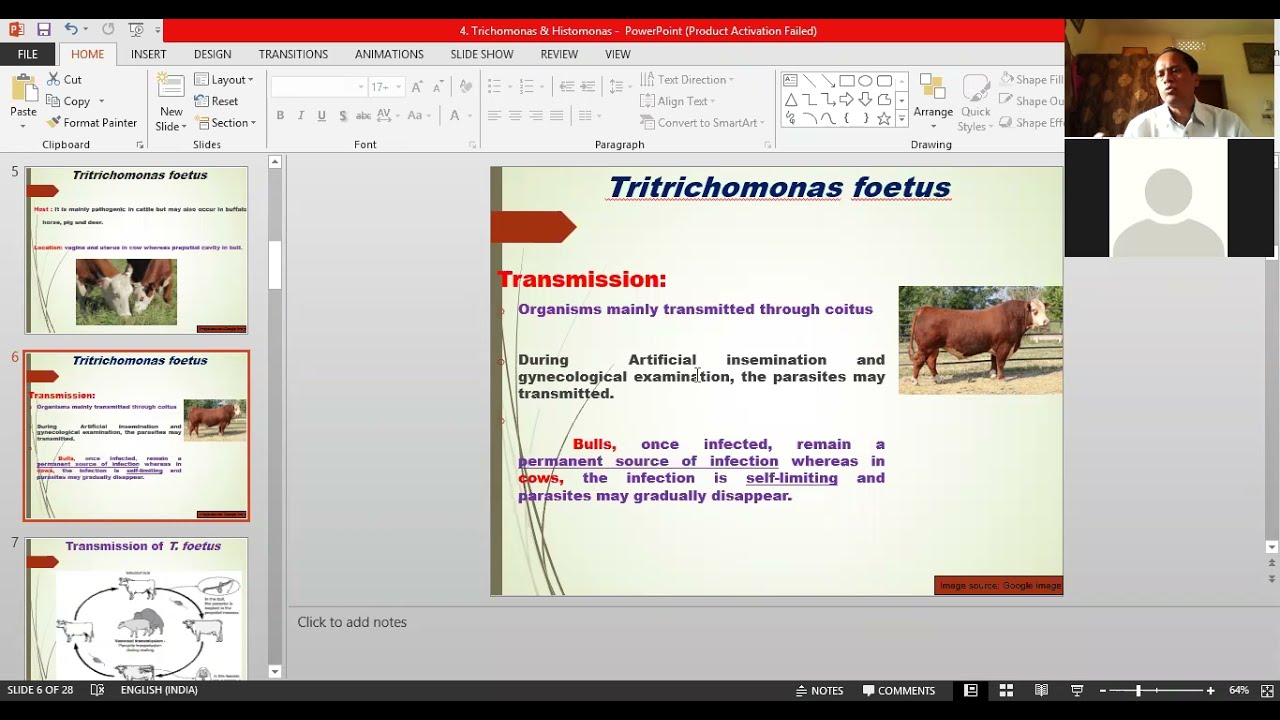
Task: Click the ENGLISH (INDIA) language indicator
Action: tap(159, 690)
